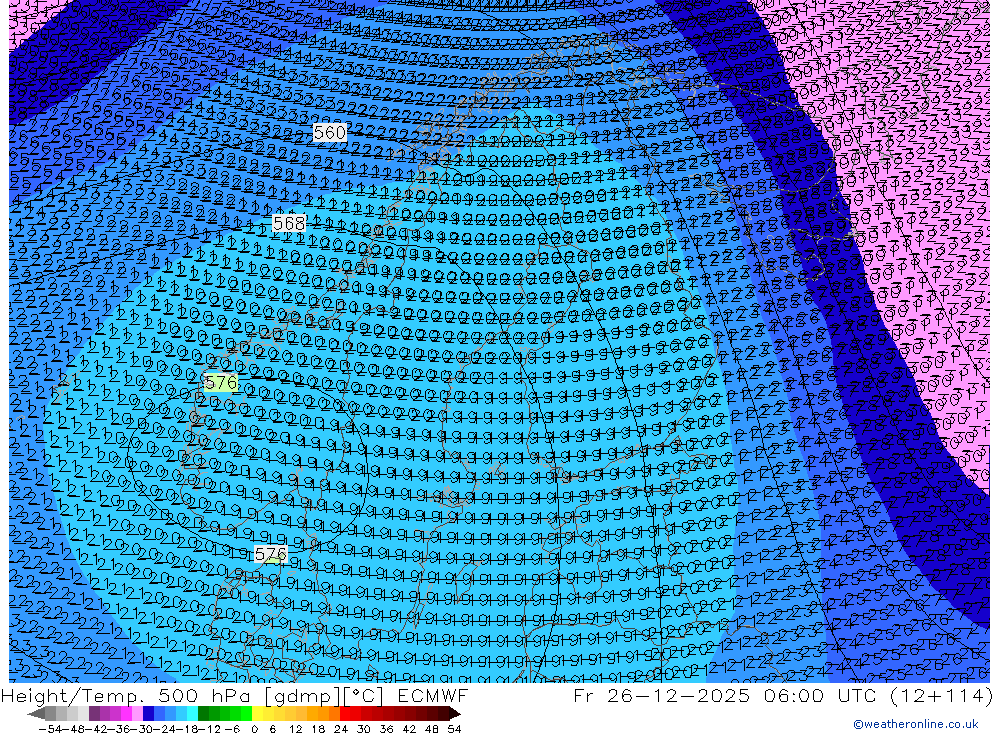Select the dark purple legend swatch

94,713
